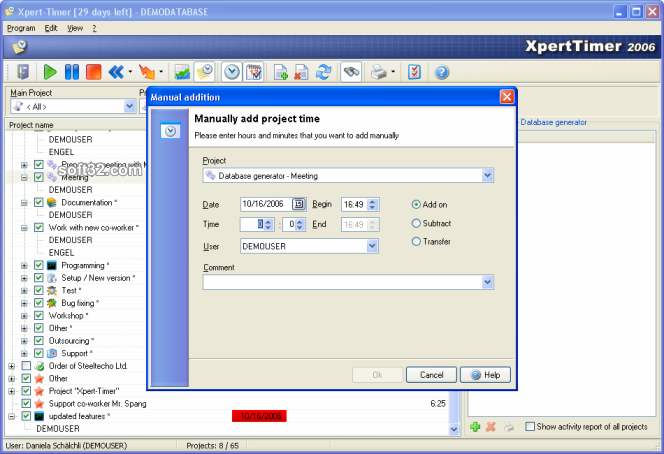Click the round clock toolbar icon
This screenshot has height=454, width=664.
pos(232,72)
